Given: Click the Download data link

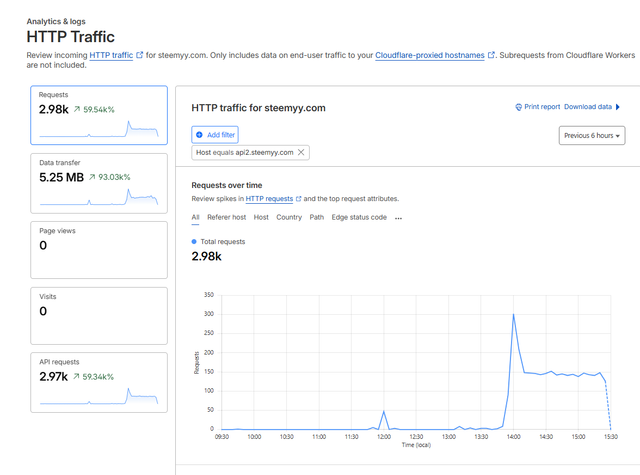Looking at the screenshot, I should coord(588,107).
